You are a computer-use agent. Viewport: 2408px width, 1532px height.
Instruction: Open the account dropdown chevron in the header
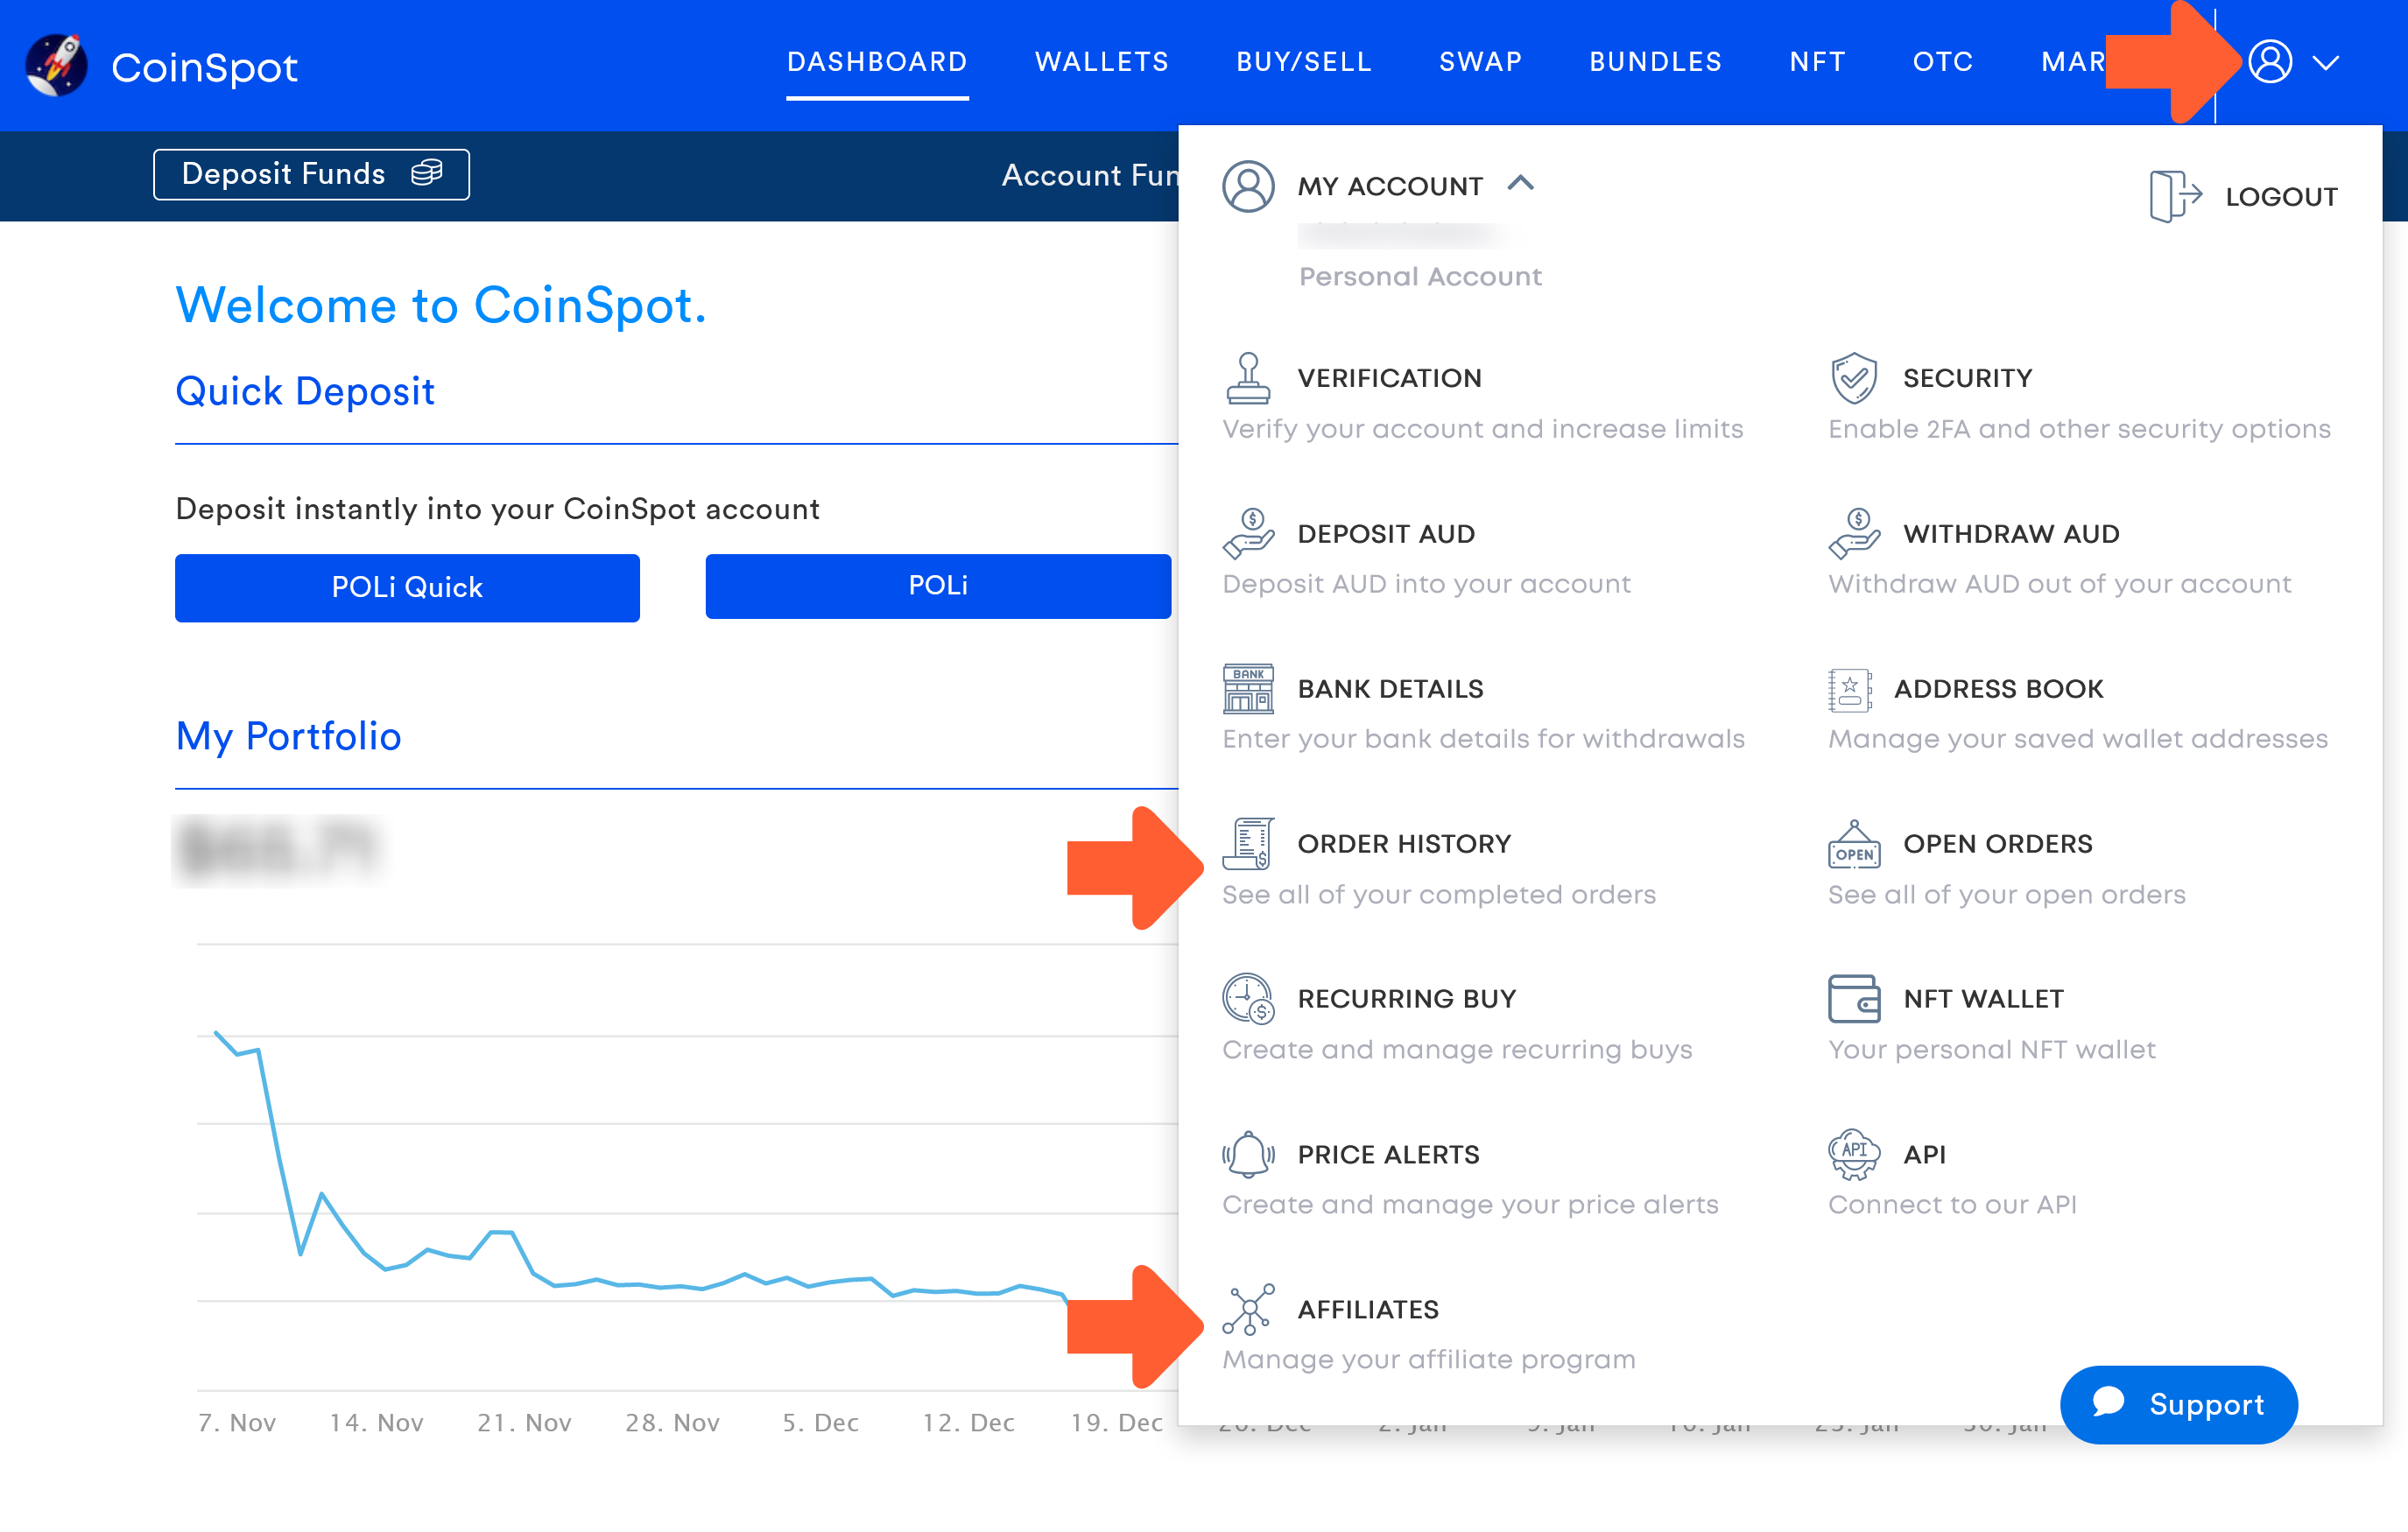pos(2328,62)
